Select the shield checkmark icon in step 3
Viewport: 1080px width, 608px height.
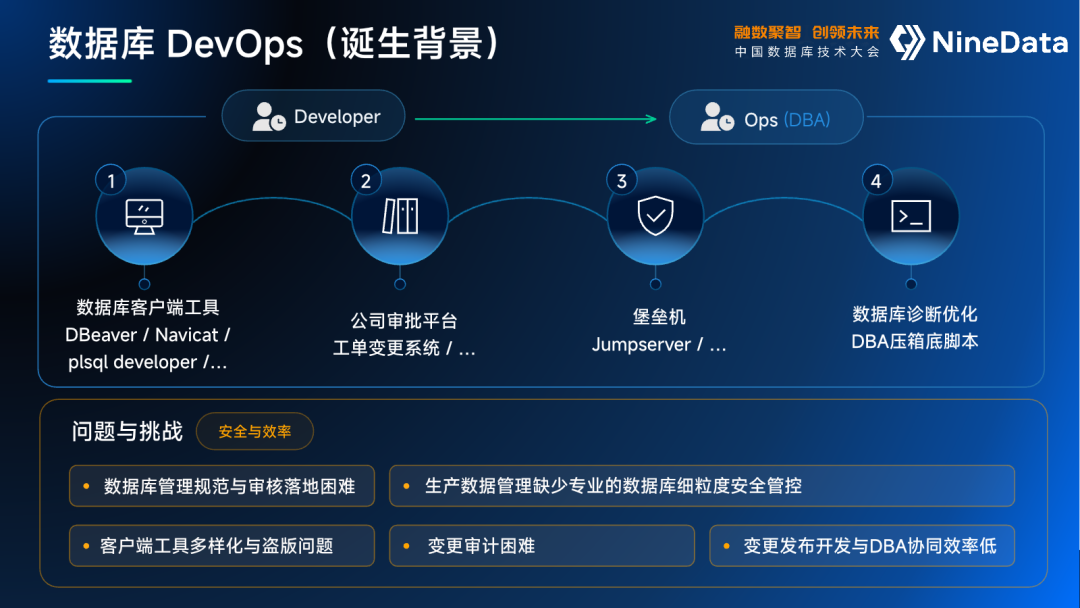[656, 216]
